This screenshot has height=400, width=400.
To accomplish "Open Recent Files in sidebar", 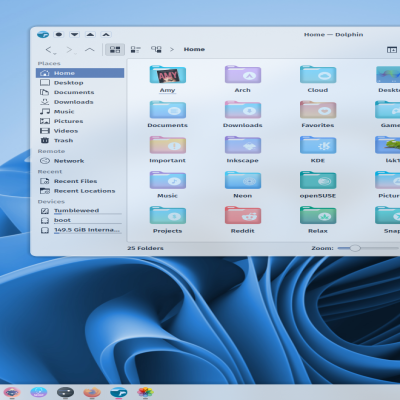I will point(80,181).
